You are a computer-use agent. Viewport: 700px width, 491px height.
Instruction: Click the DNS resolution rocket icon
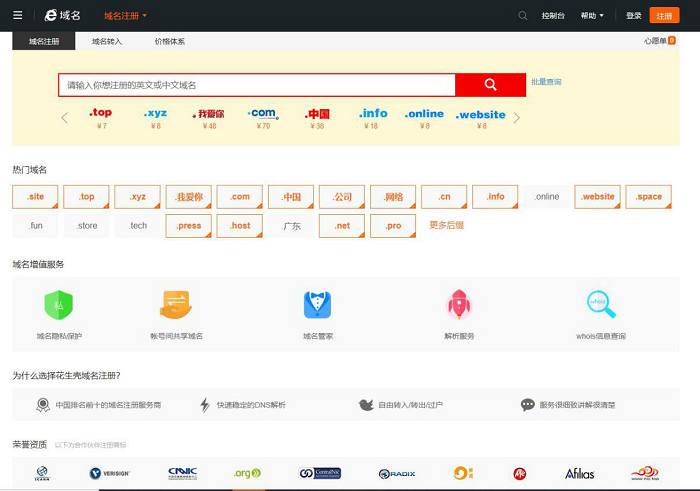coord(459,304)
